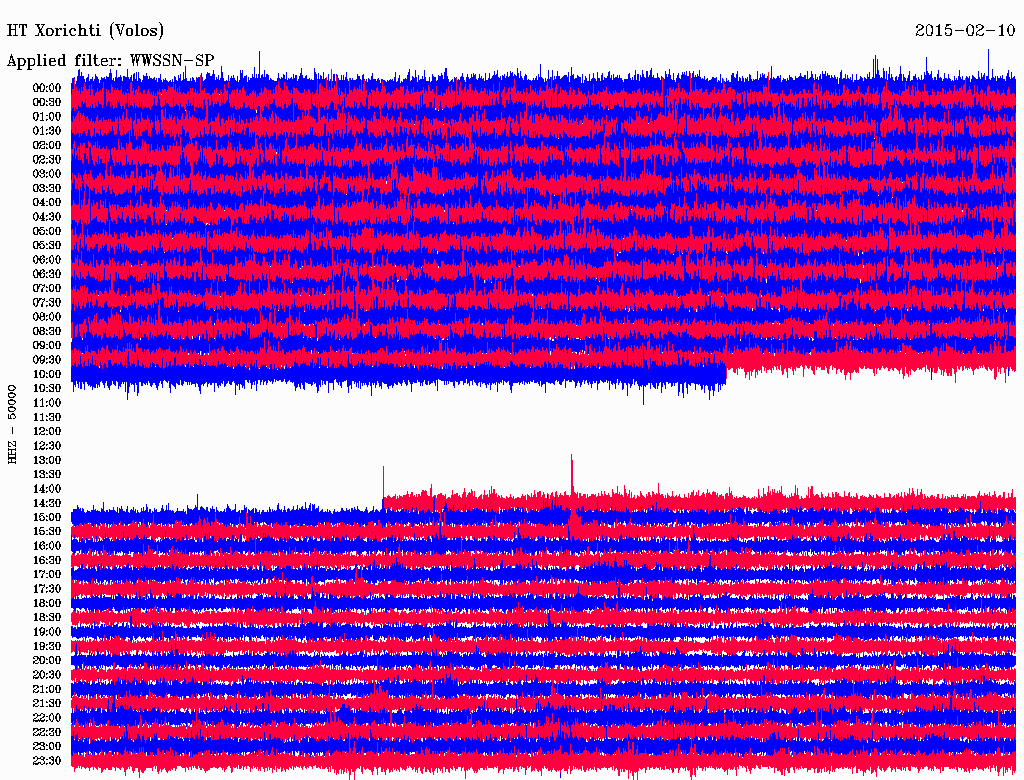This screenshot has width=1024, height=780.
Task: Select the 12:00 time row label
Action: [x=47, y=431]
